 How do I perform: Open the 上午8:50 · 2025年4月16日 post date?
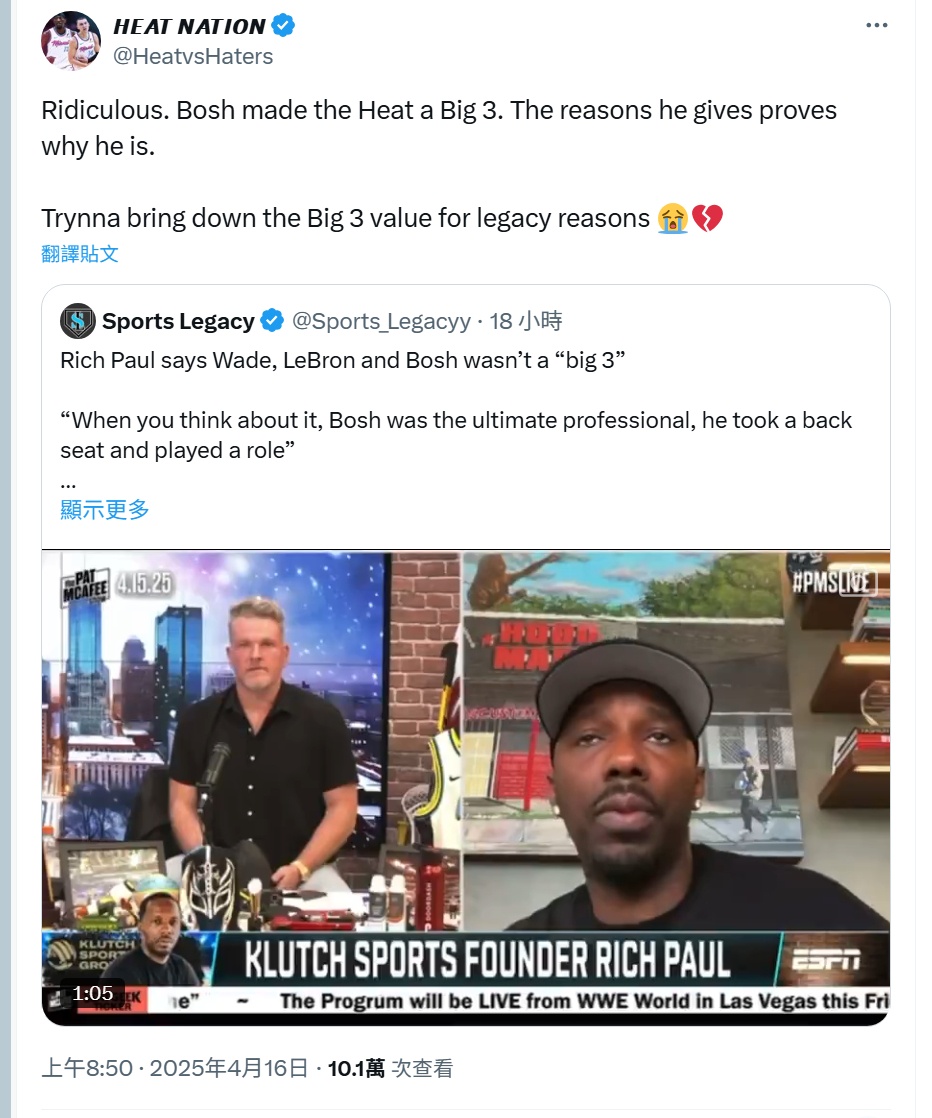coord(175,1068)
